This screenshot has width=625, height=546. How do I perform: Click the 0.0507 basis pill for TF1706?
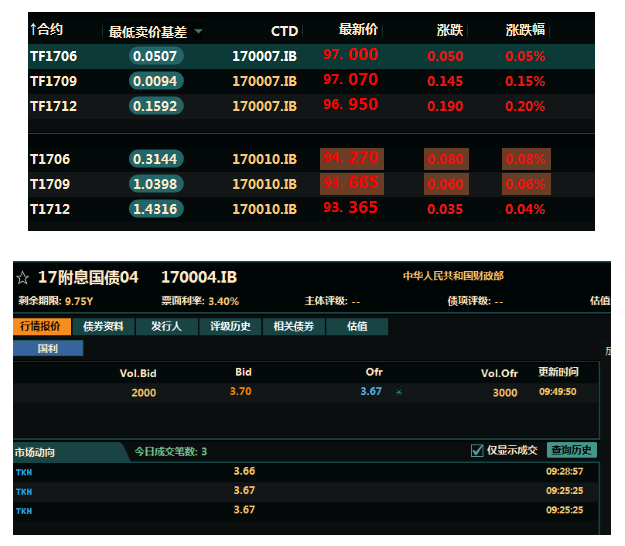pos(156,56)
